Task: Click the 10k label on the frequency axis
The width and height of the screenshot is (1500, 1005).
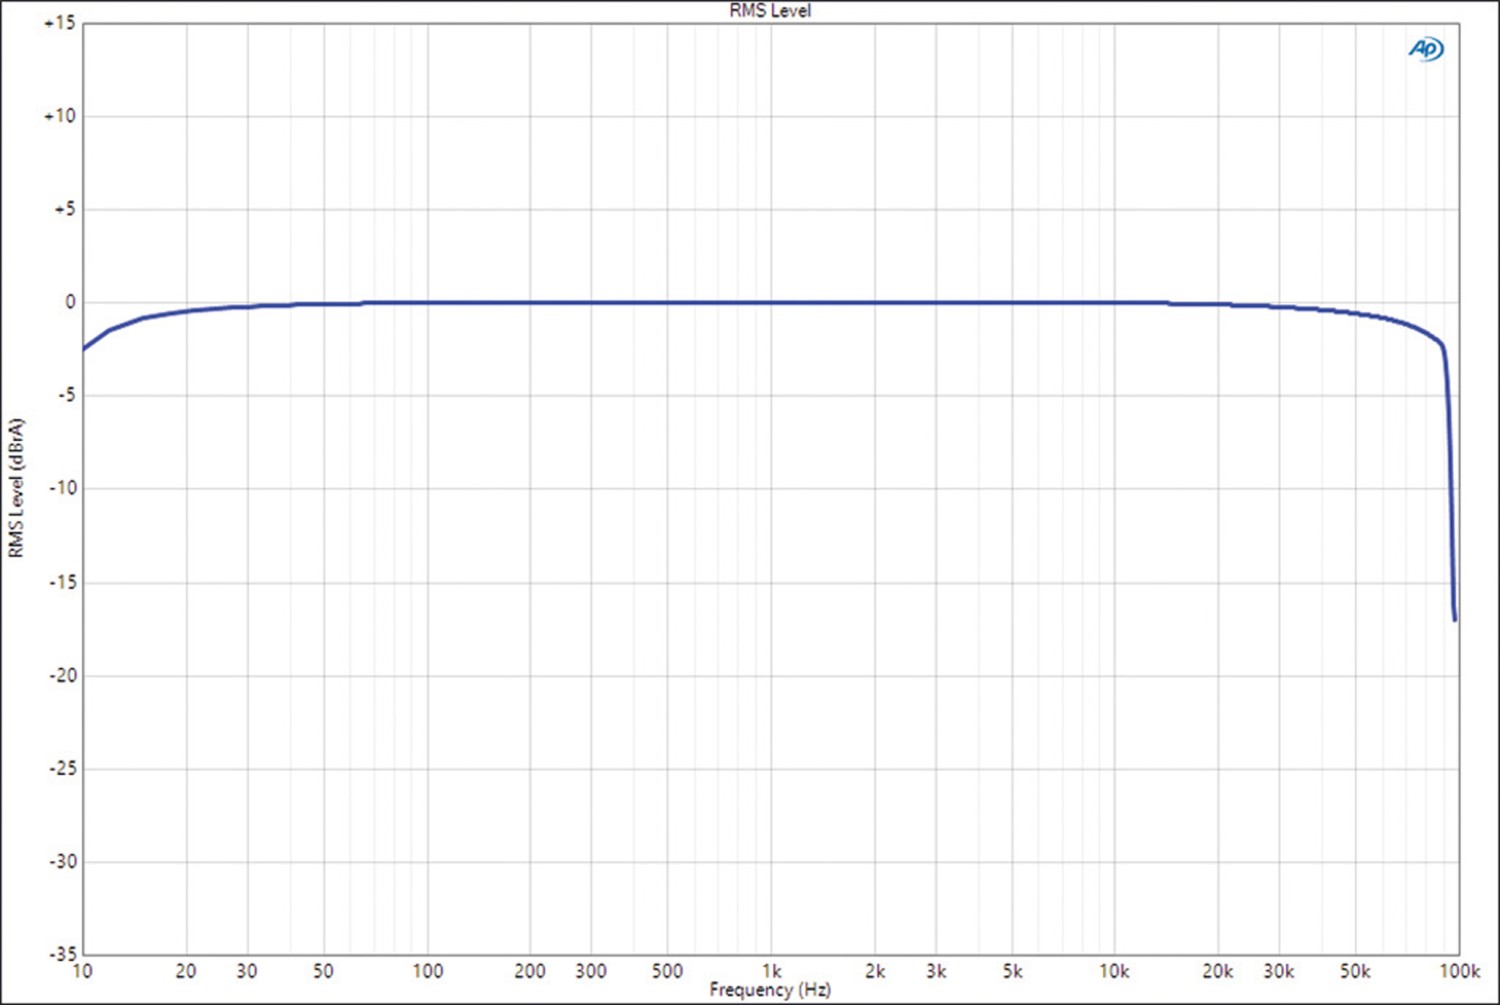Action: (1114, 971)
